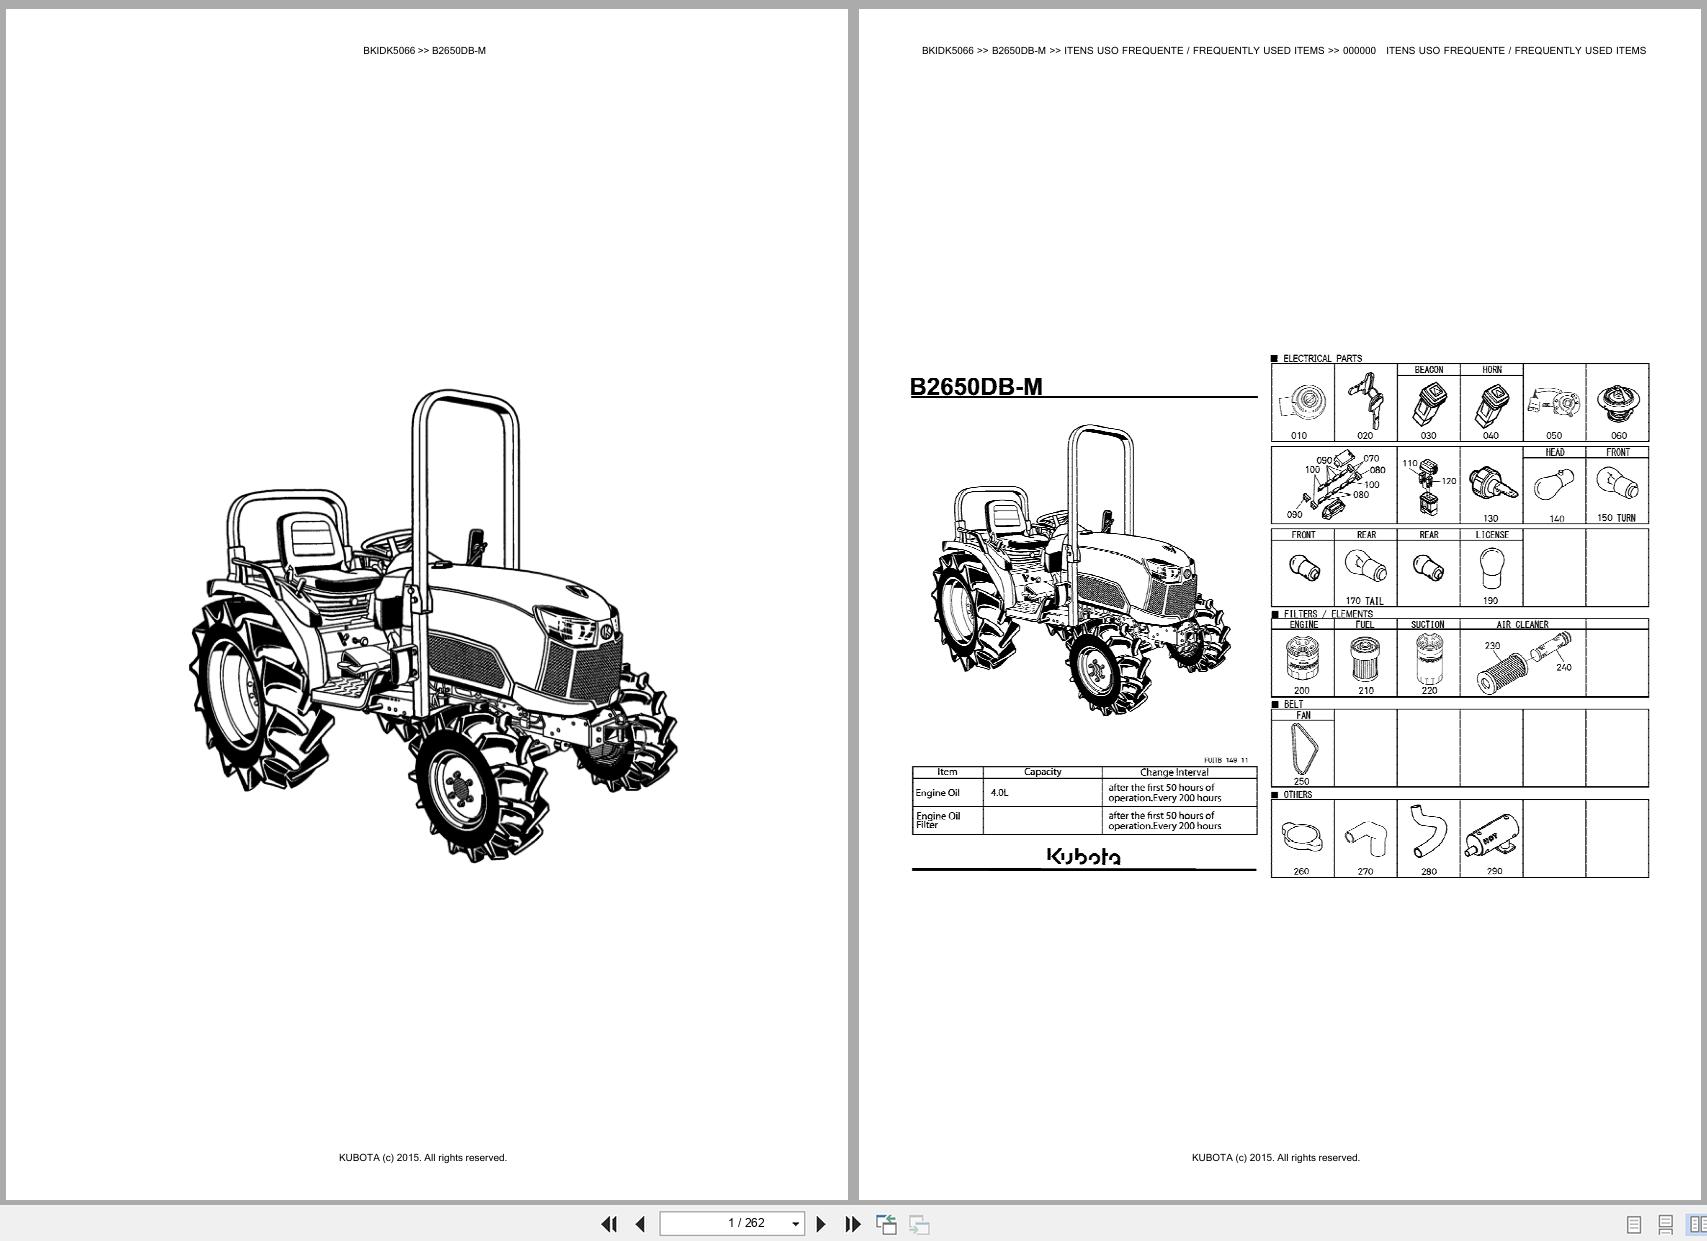Click the right page KUBOTA (c) 2015 footer
The width and height of the screenshot is (1707, 1241).
[x=1276, y=1158]
